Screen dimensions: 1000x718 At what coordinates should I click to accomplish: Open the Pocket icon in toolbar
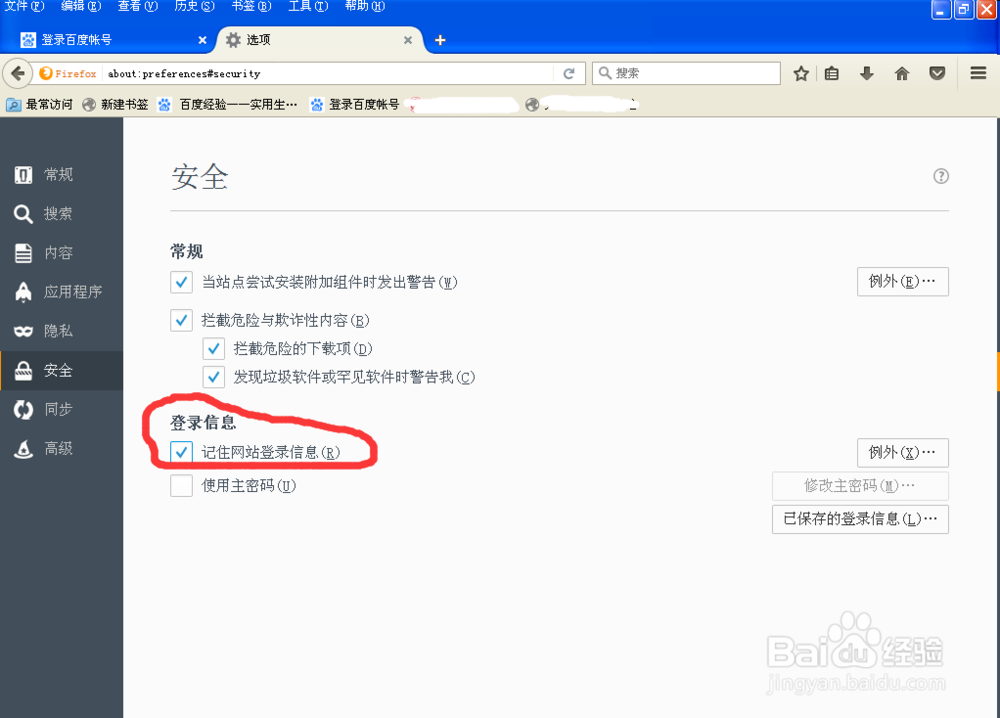pyautogui.click(x=937, y=73)
